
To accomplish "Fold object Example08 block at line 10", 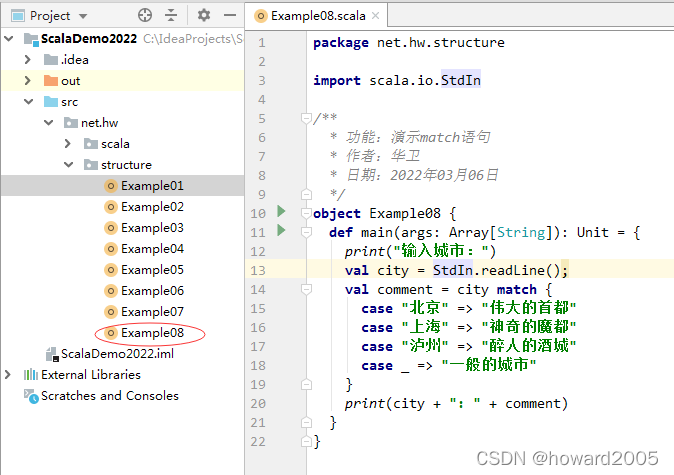I will [x=306, y=213].
